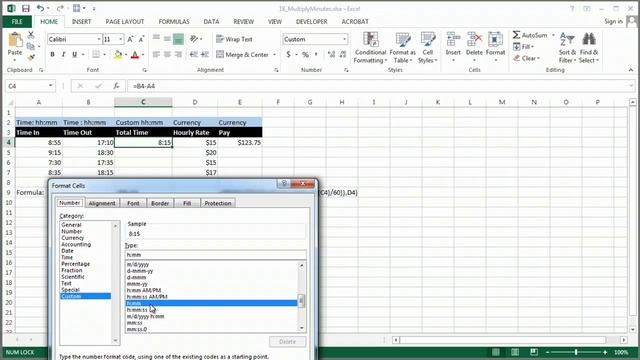The height and width of the screenshot is (360, 640).
Task: Click the Insert Function fx icon
Action: coord(116,86)
